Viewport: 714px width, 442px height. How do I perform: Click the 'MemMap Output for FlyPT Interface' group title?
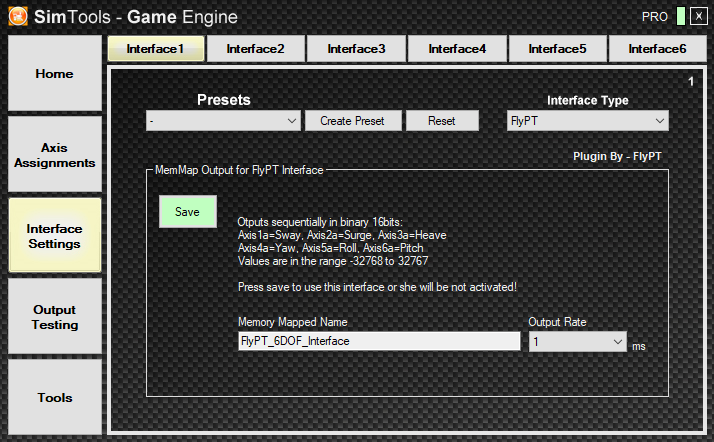coord(239,170)
